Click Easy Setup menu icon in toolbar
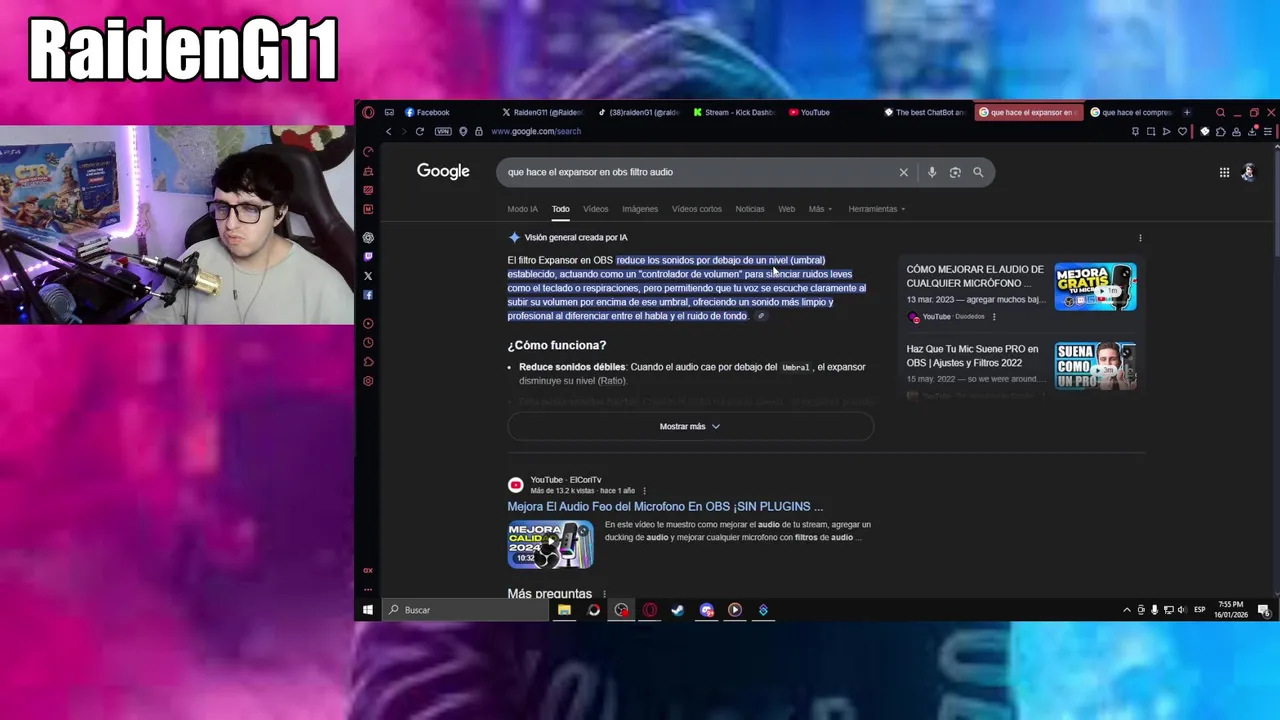This screenshot has height=720, width=1280. pyautogui.click(x=1268, y=131)
